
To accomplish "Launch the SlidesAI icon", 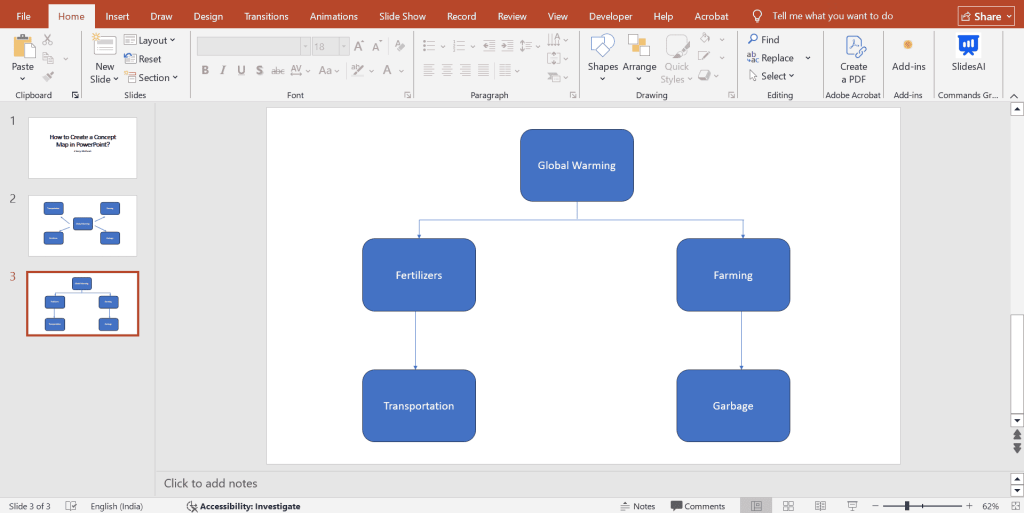I will (x=968, y=46).
